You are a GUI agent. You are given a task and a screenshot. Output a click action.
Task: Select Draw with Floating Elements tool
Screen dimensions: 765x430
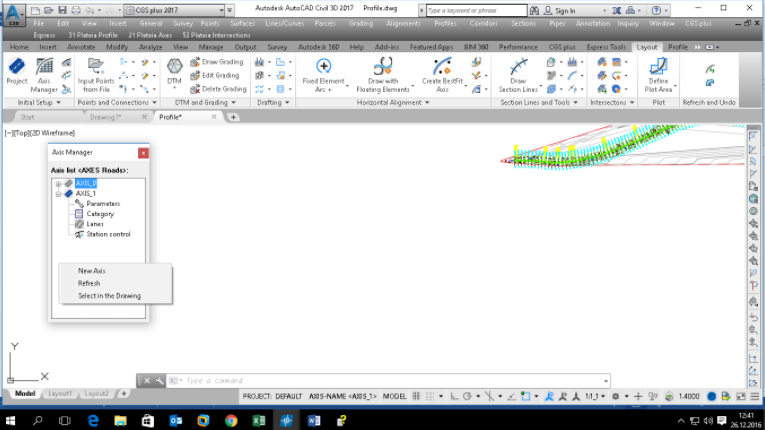(x=382, y=74)
